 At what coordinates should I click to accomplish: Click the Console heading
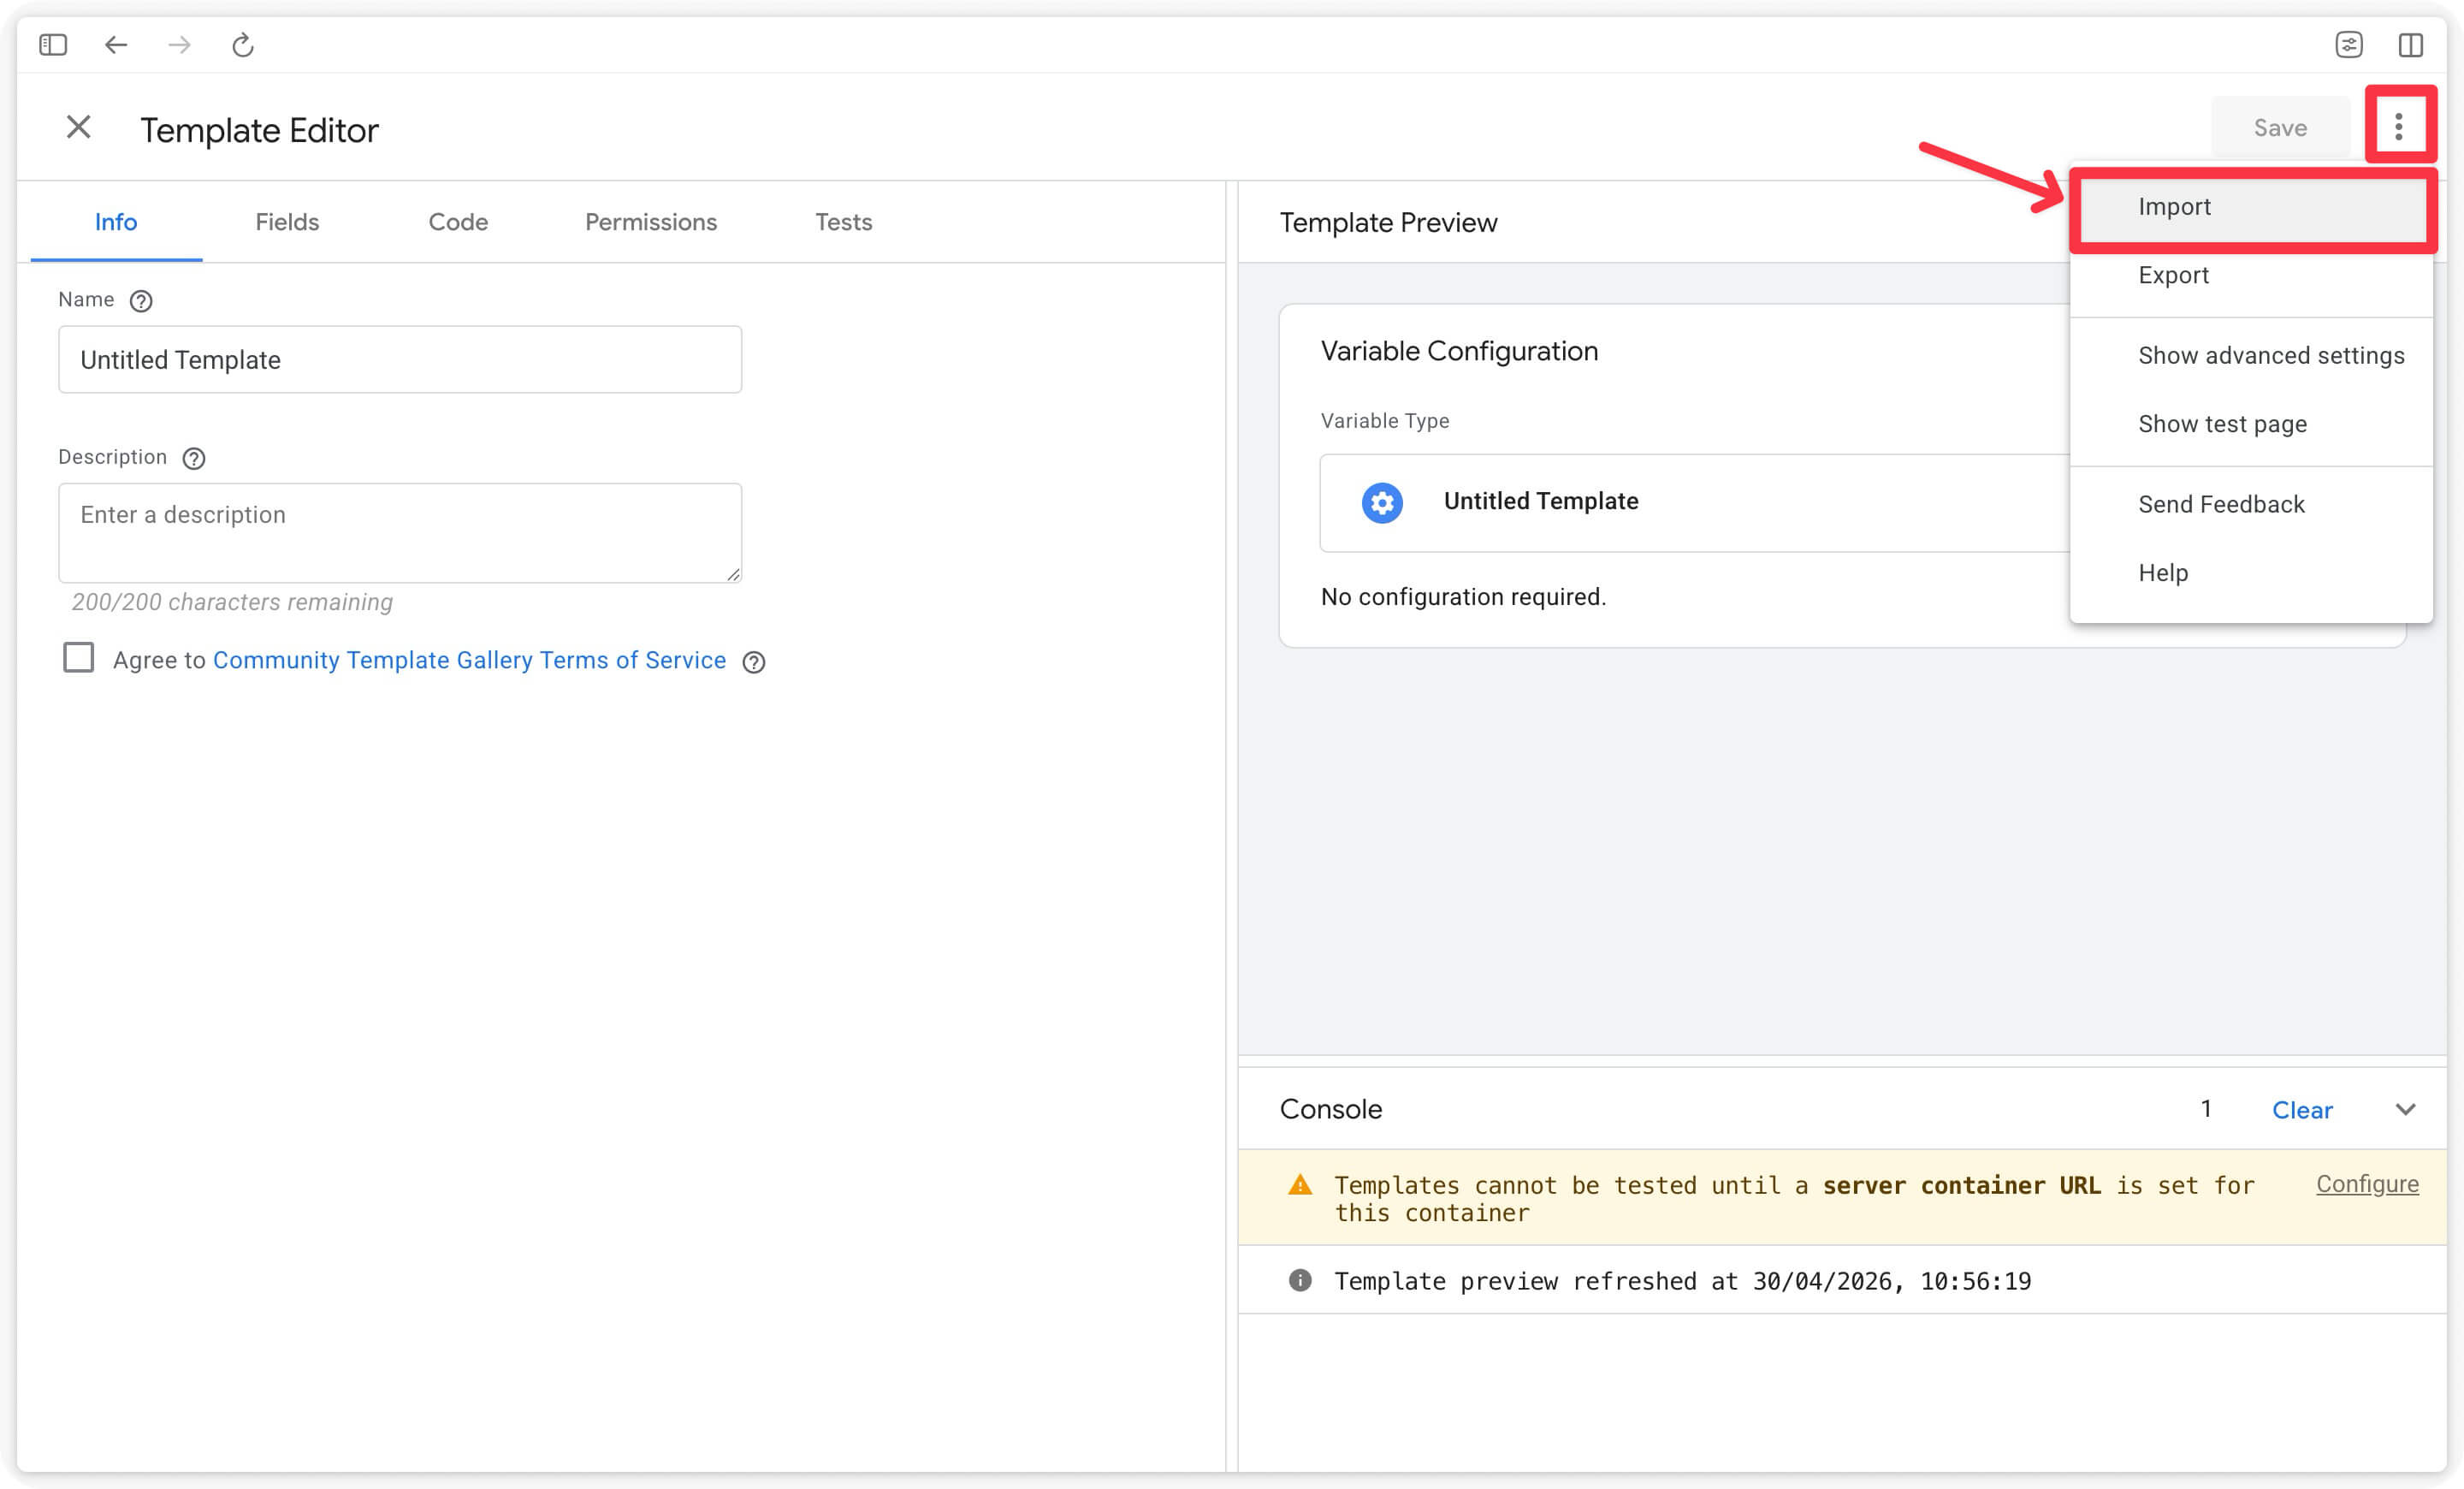pos(1330,1109)
